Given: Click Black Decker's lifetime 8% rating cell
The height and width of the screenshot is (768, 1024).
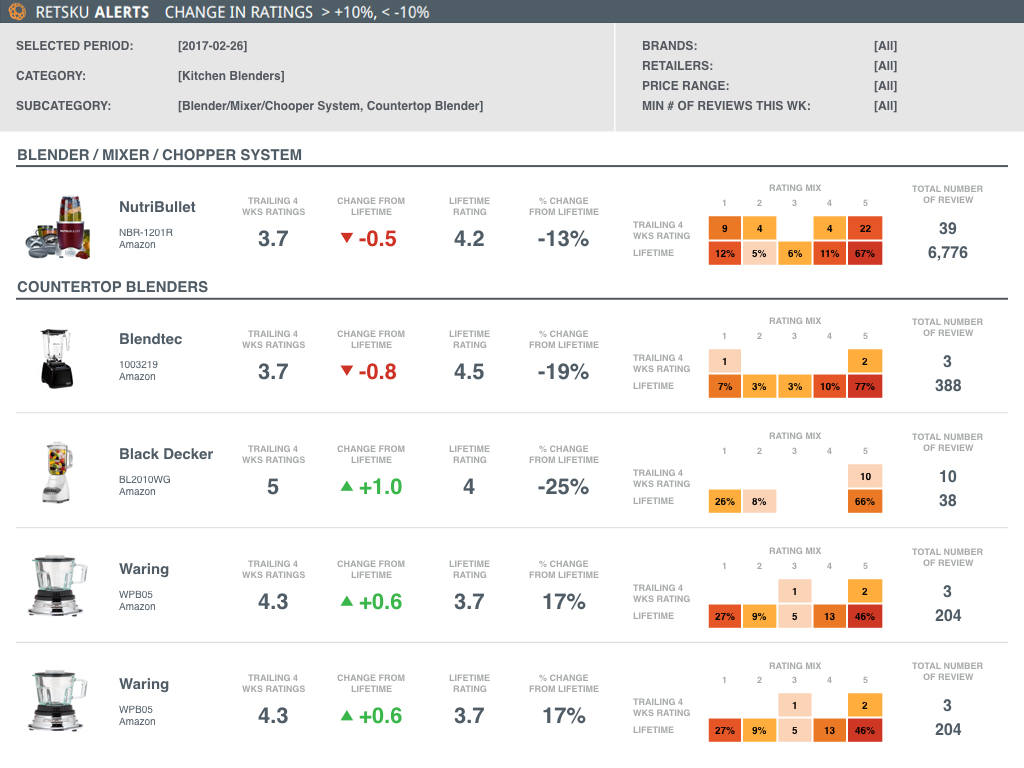Looking at the screenshot, I should point(760,502).
